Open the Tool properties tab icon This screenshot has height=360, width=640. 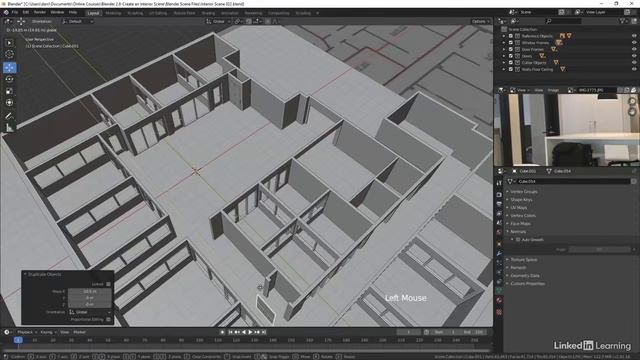(499, 183)
